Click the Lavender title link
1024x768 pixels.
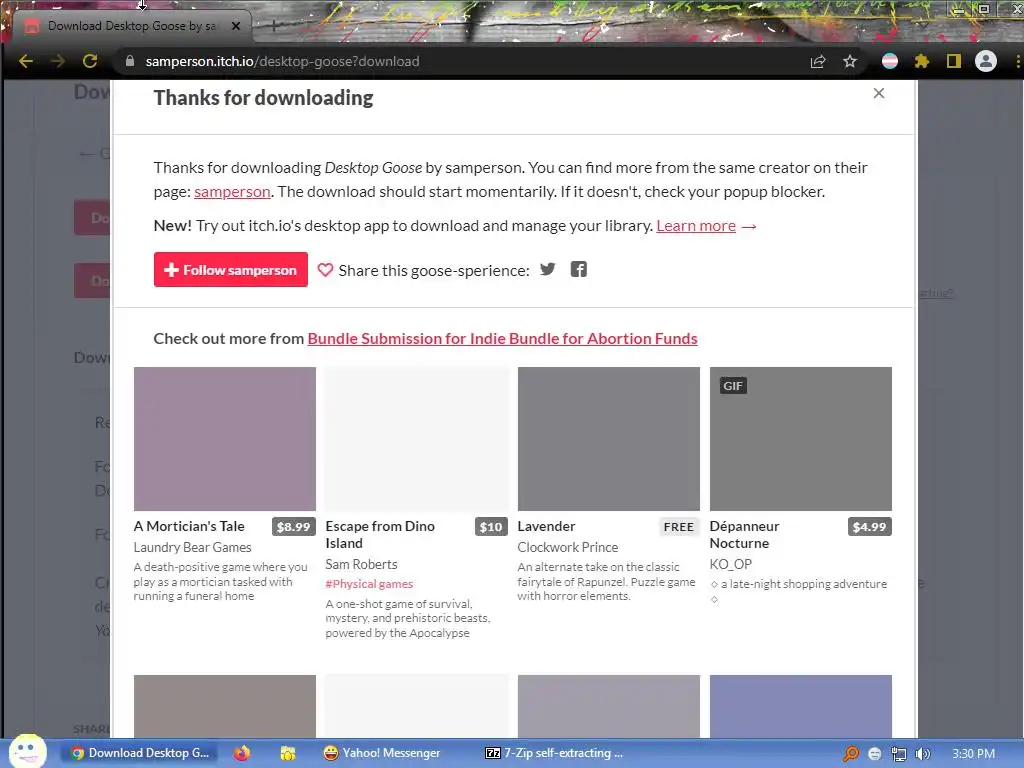pyautogui.click(x=547, y=526)
